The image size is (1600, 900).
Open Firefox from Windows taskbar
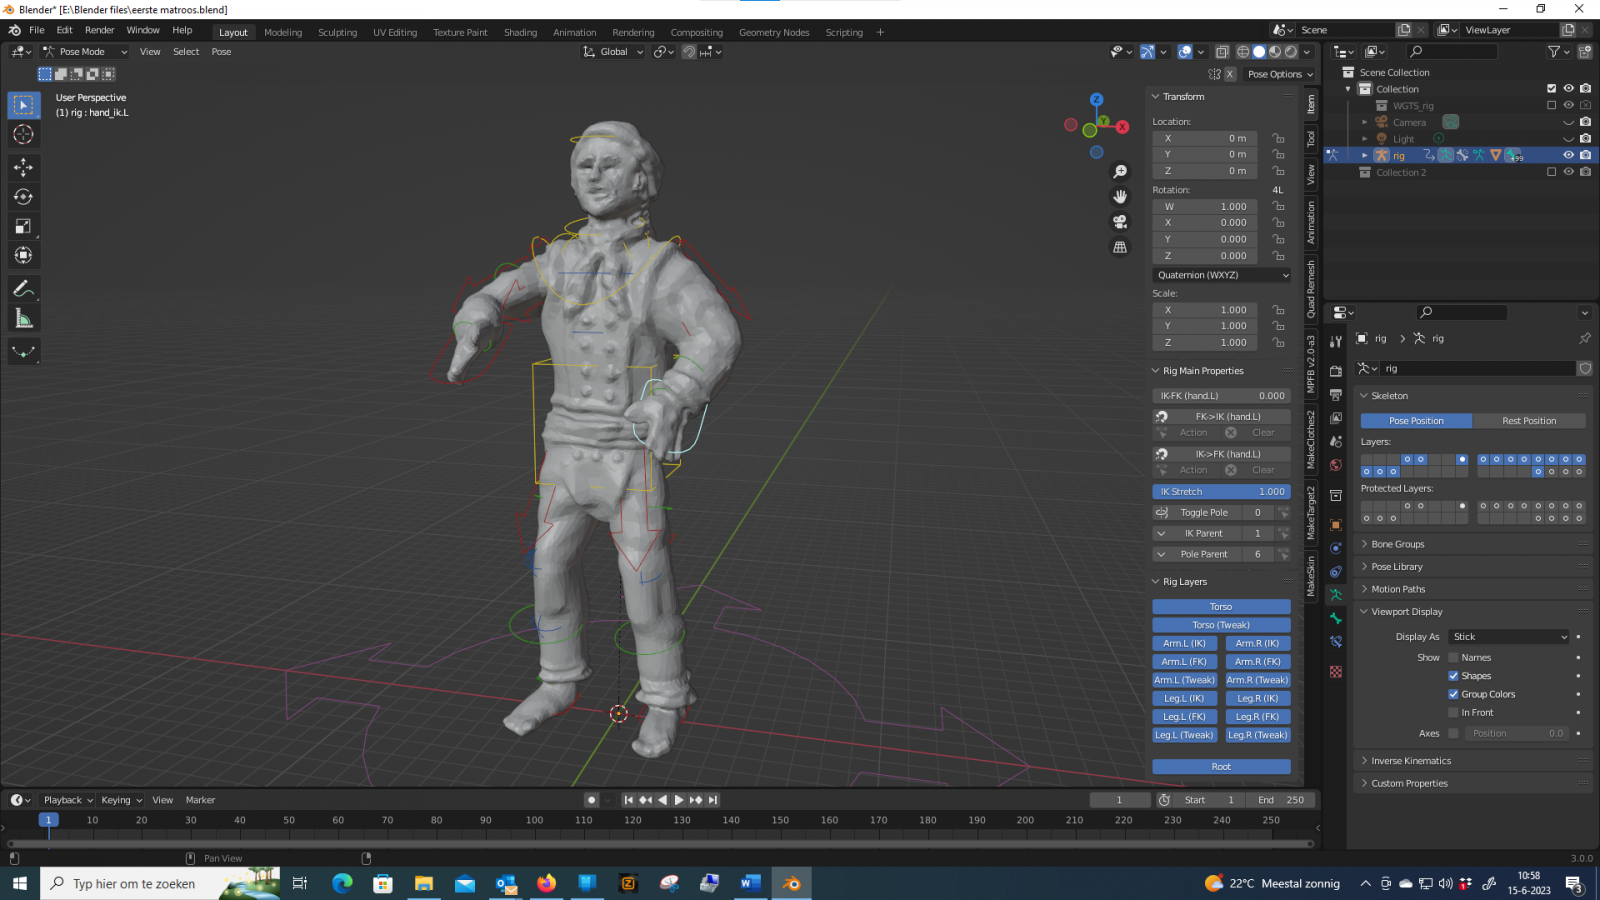(x=546, y=883)
